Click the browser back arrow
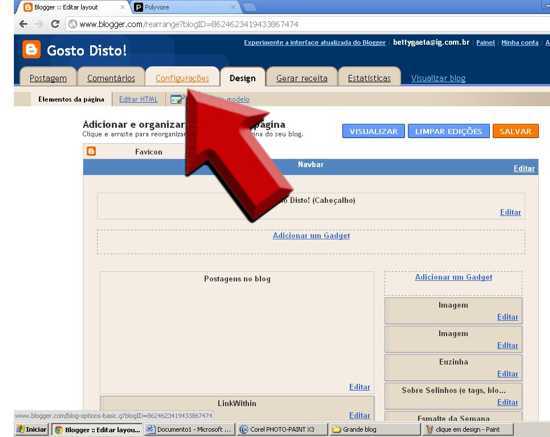Screen dimensions: 550x437 23,24
